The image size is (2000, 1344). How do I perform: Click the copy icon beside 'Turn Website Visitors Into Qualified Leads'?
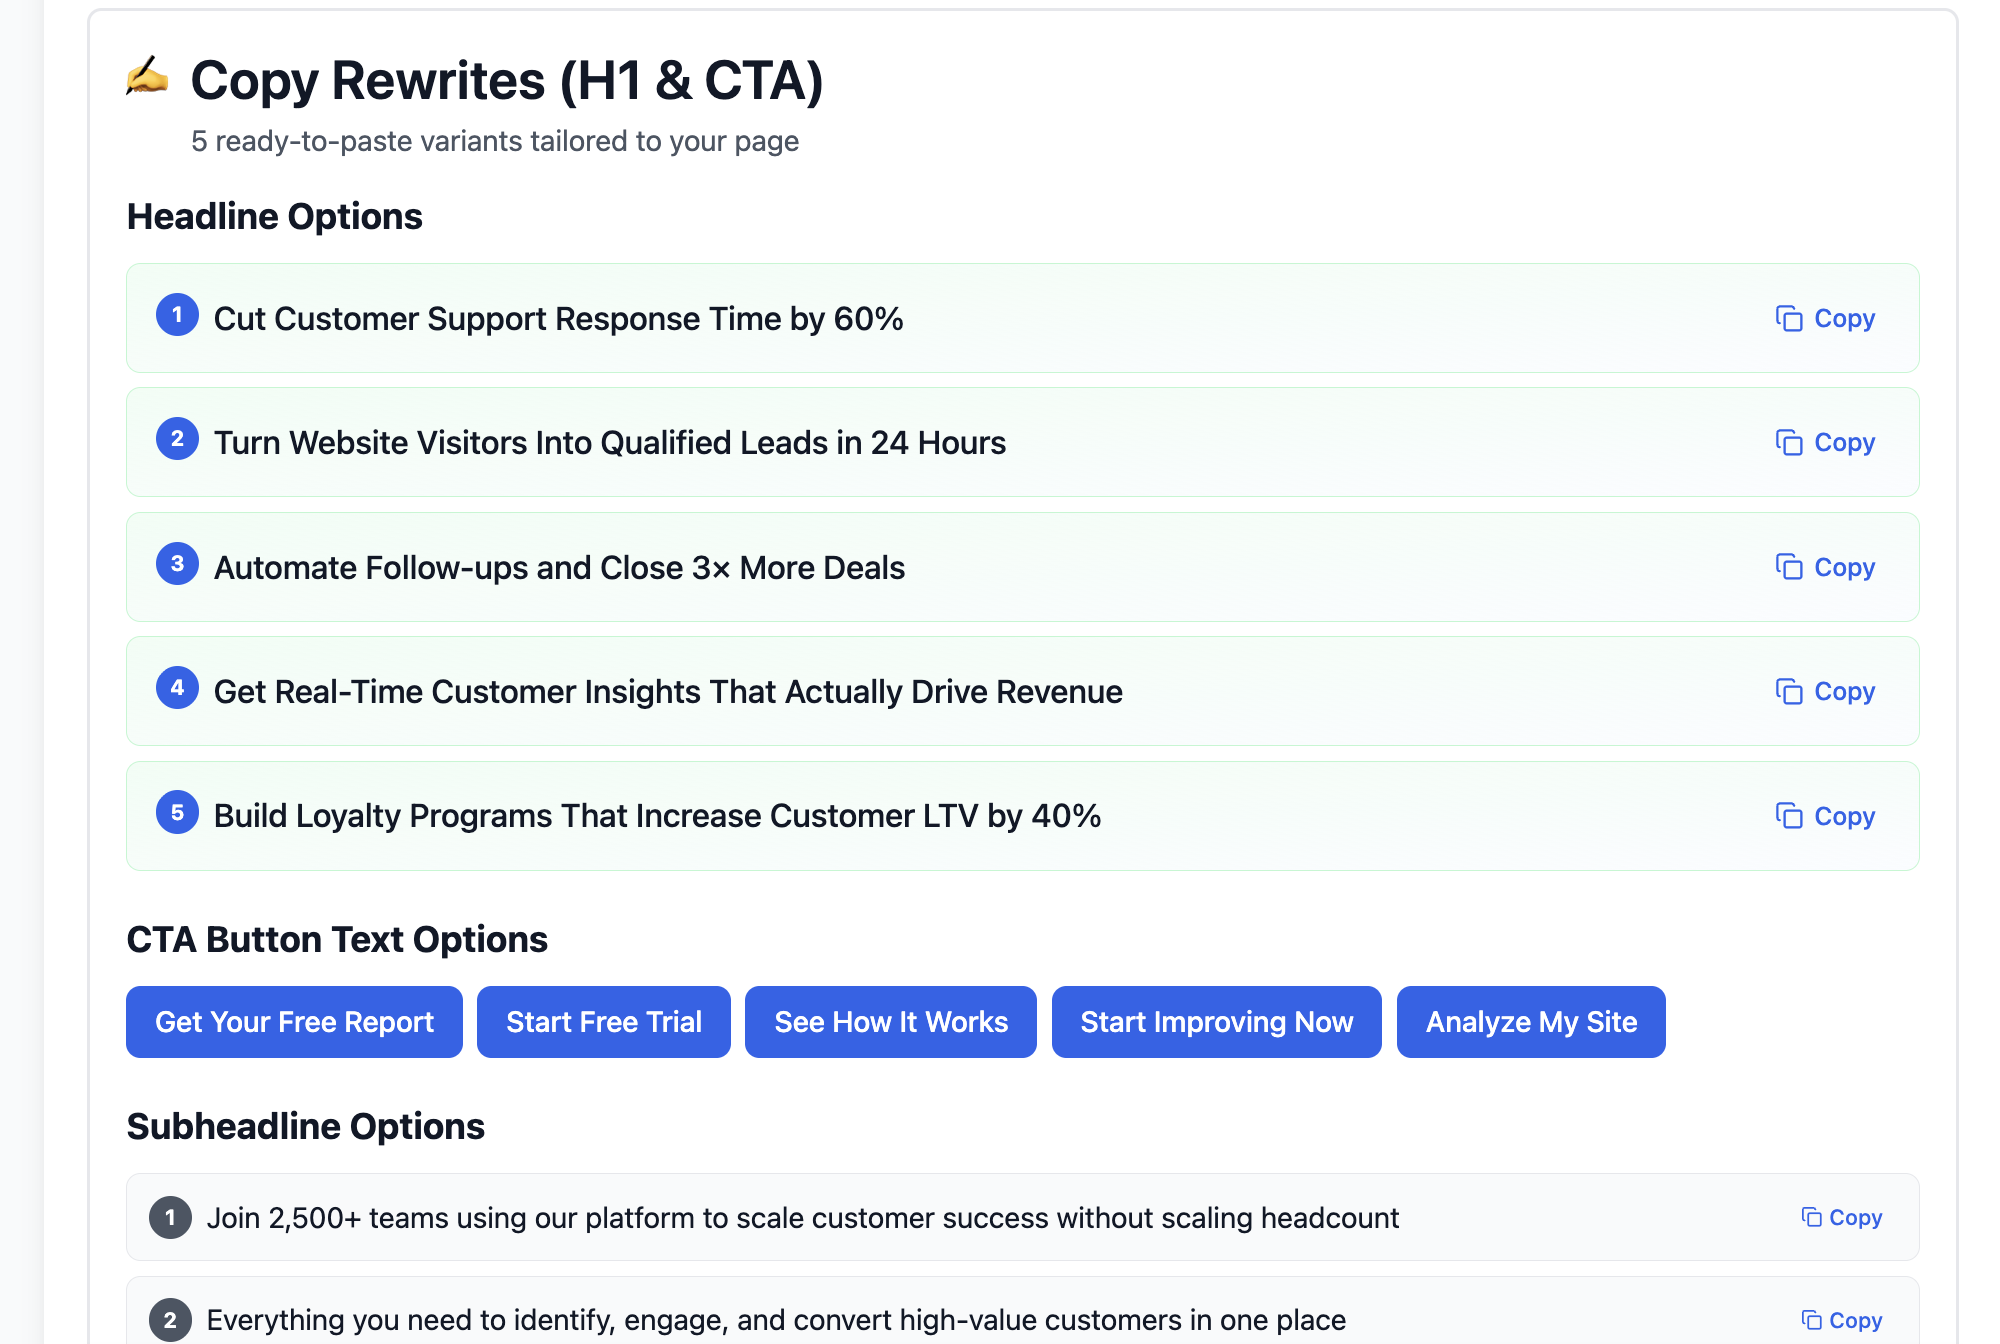point(1789,442)
